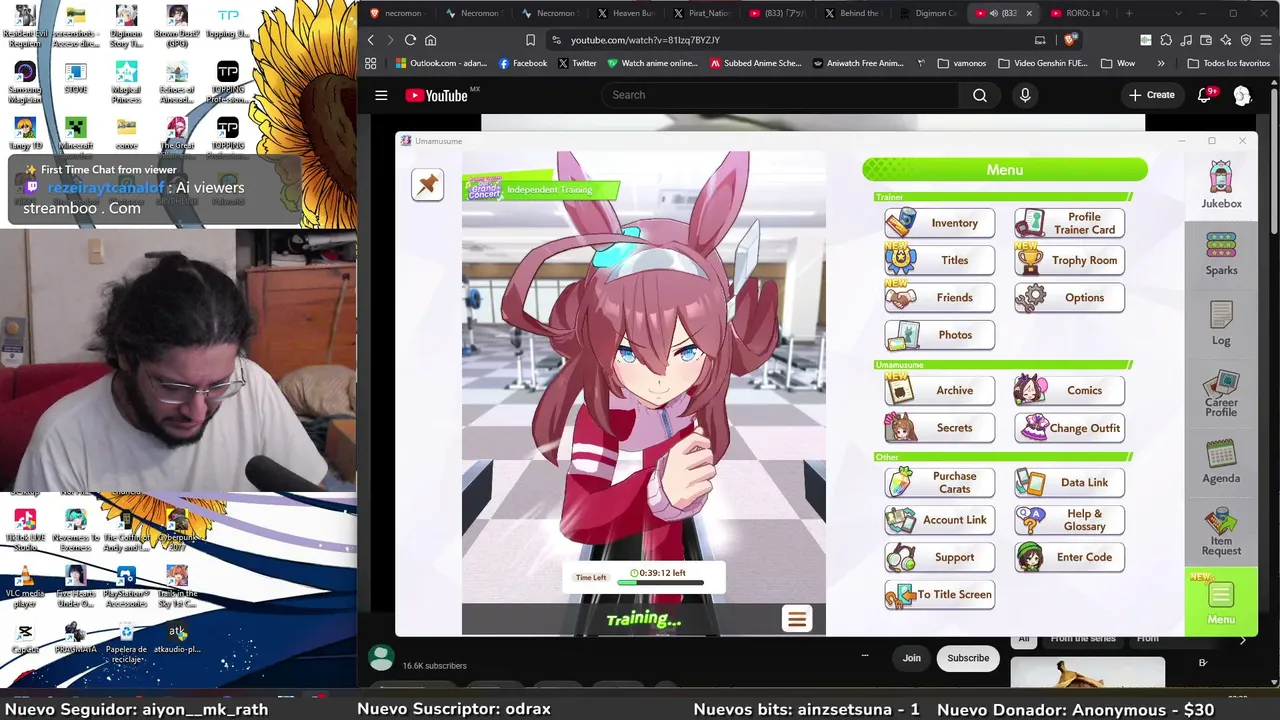Open the YouTube Create menu
This screenshot has height=720, width=1280.
[1151, 95]
